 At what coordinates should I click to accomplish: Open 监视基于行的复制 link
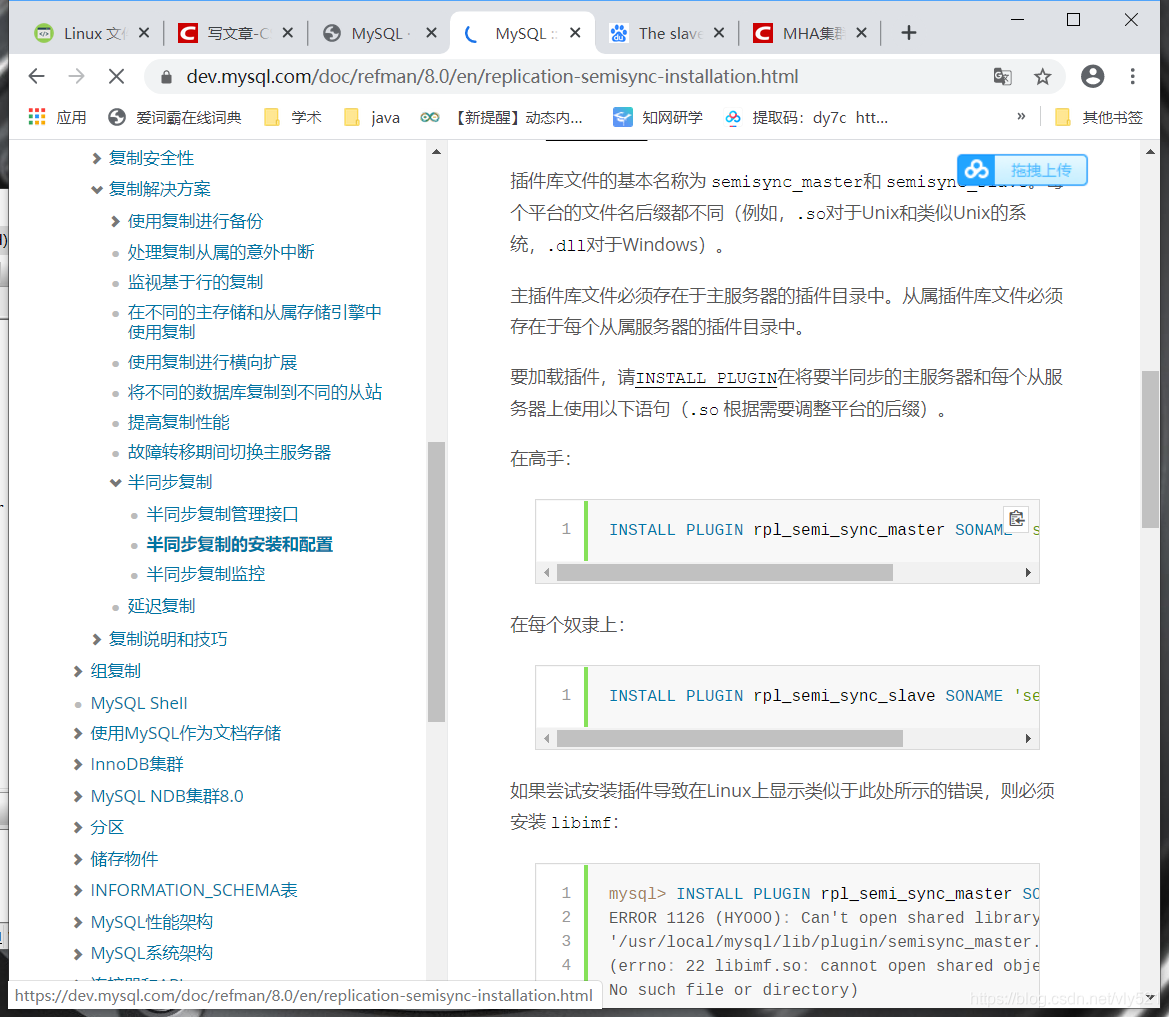195,282
